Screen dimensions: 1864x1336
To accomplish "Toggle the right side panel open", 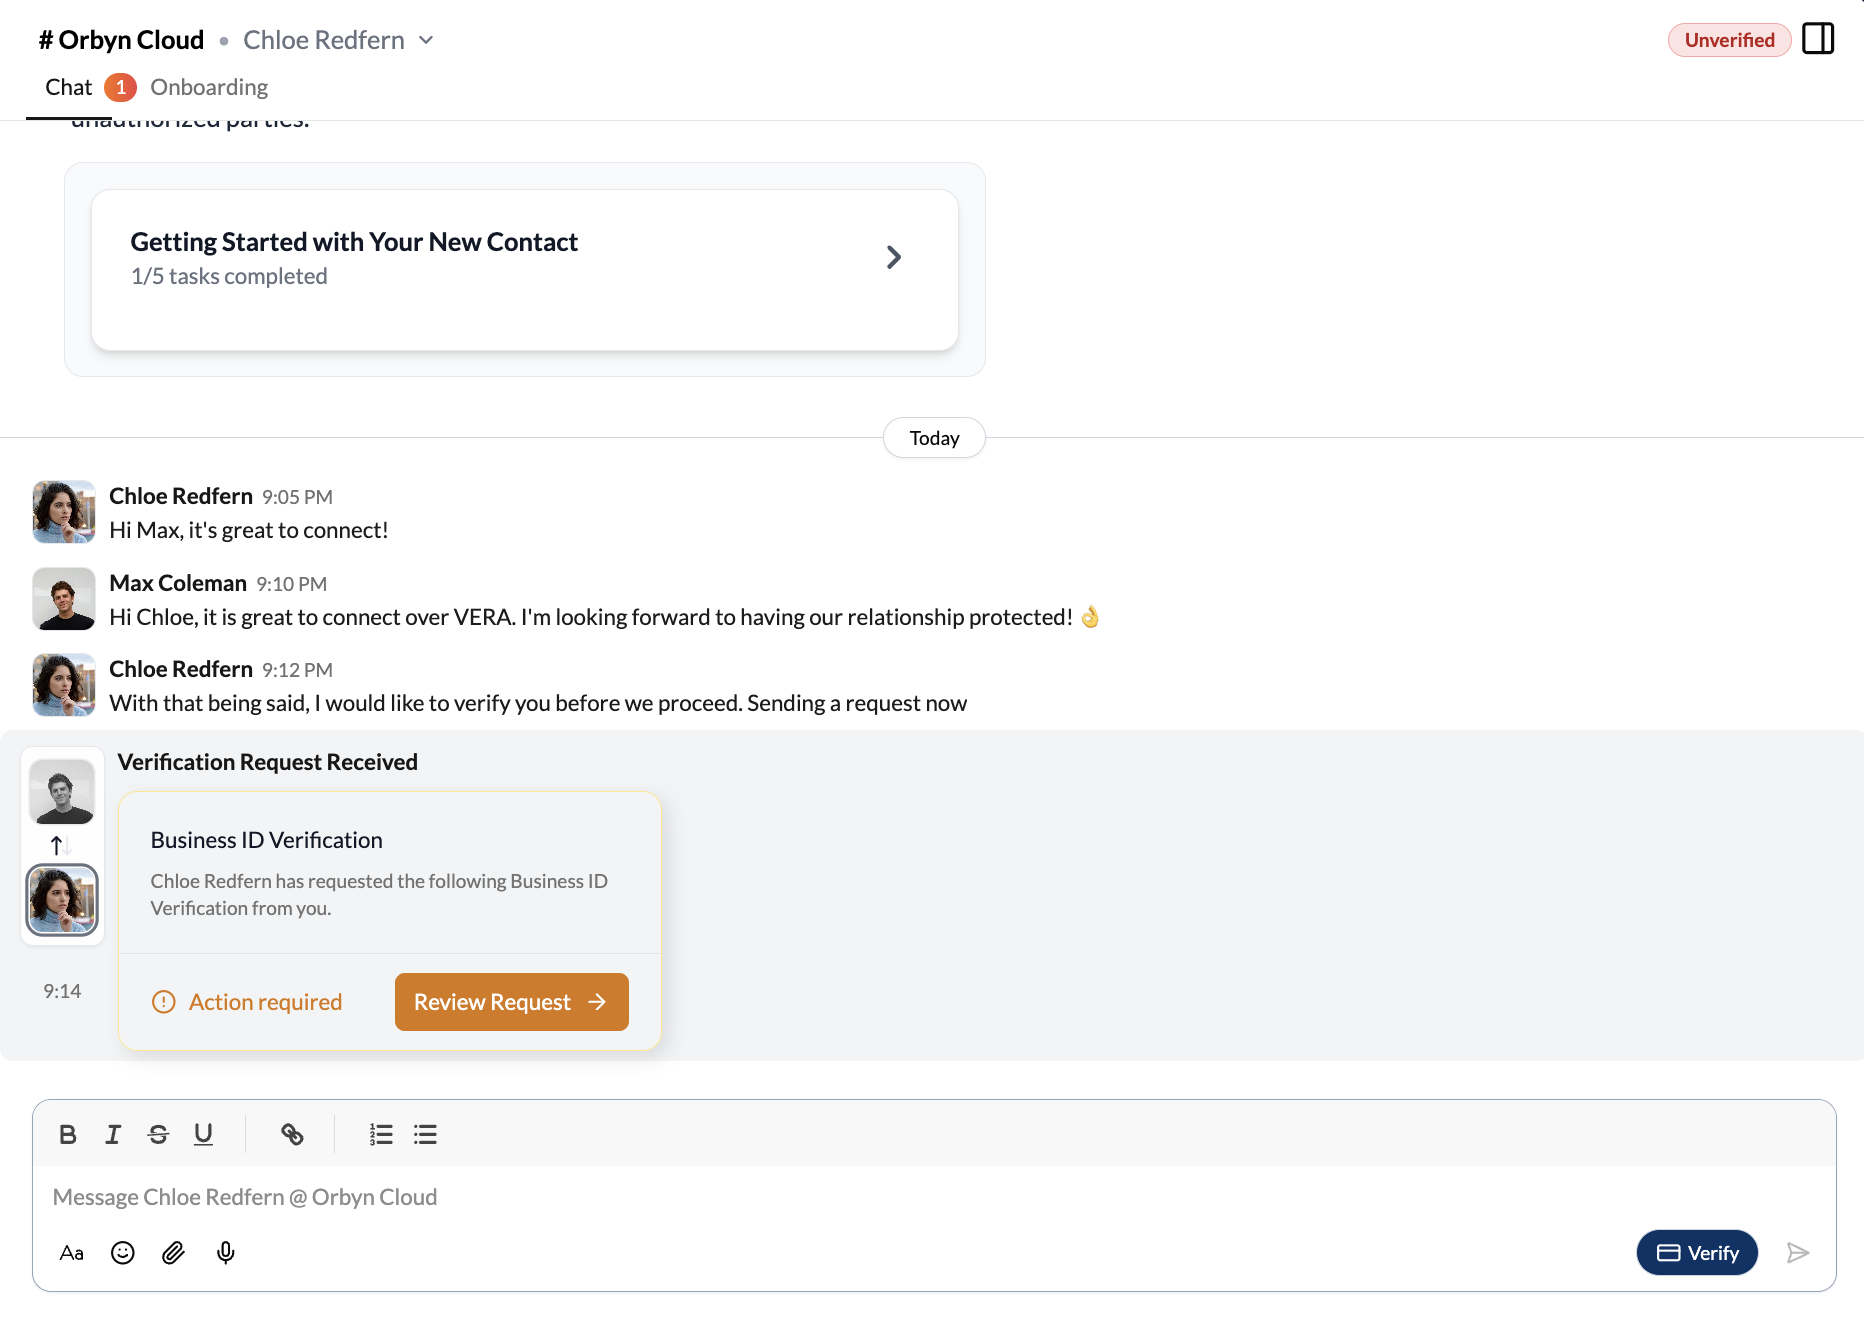I will (1818, 38).
